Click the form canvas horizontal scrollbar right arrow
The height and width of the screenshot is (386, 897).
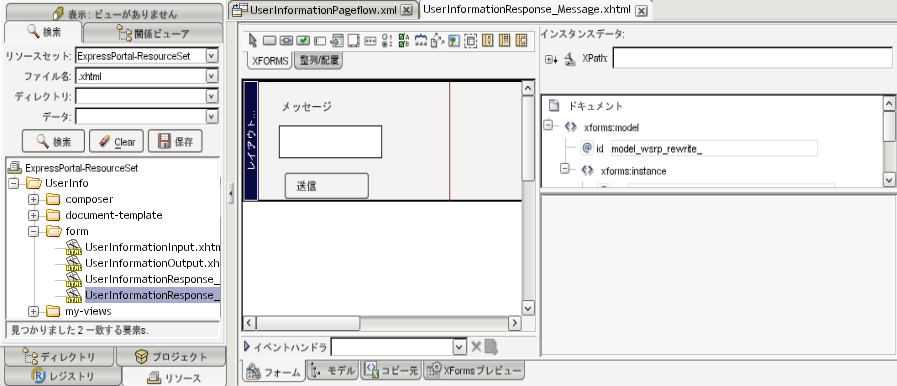point(514,324)
